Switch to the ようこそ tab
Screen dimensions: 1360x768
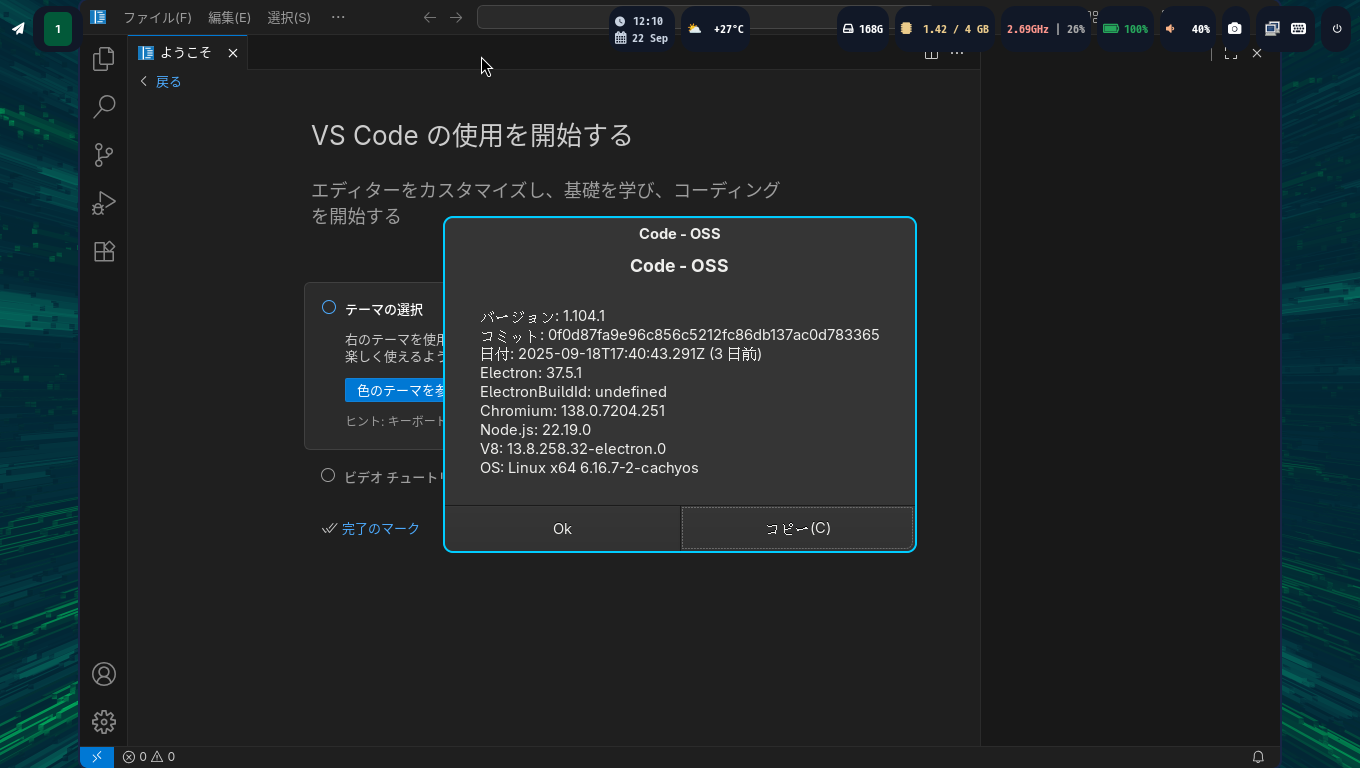point(188,53)
